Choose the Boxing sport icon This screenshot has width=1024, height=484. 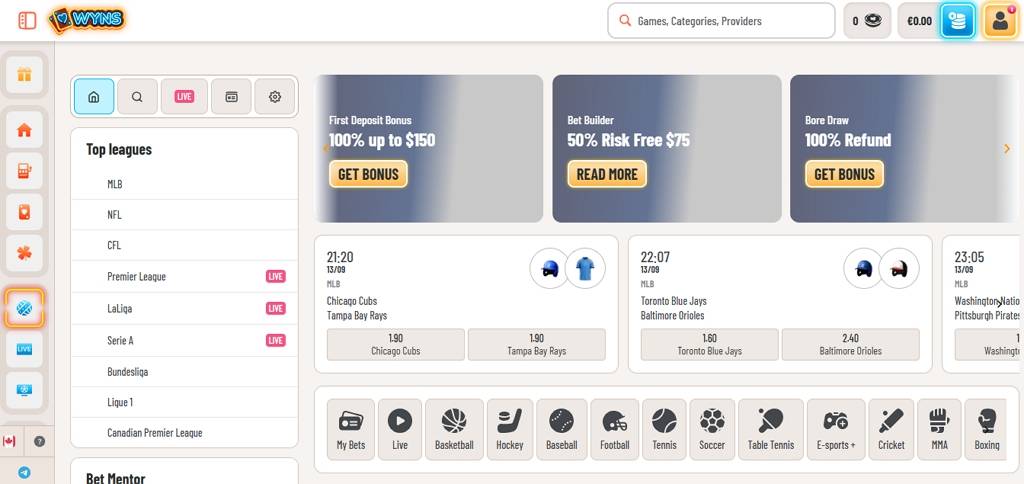(x=986, y=430)
